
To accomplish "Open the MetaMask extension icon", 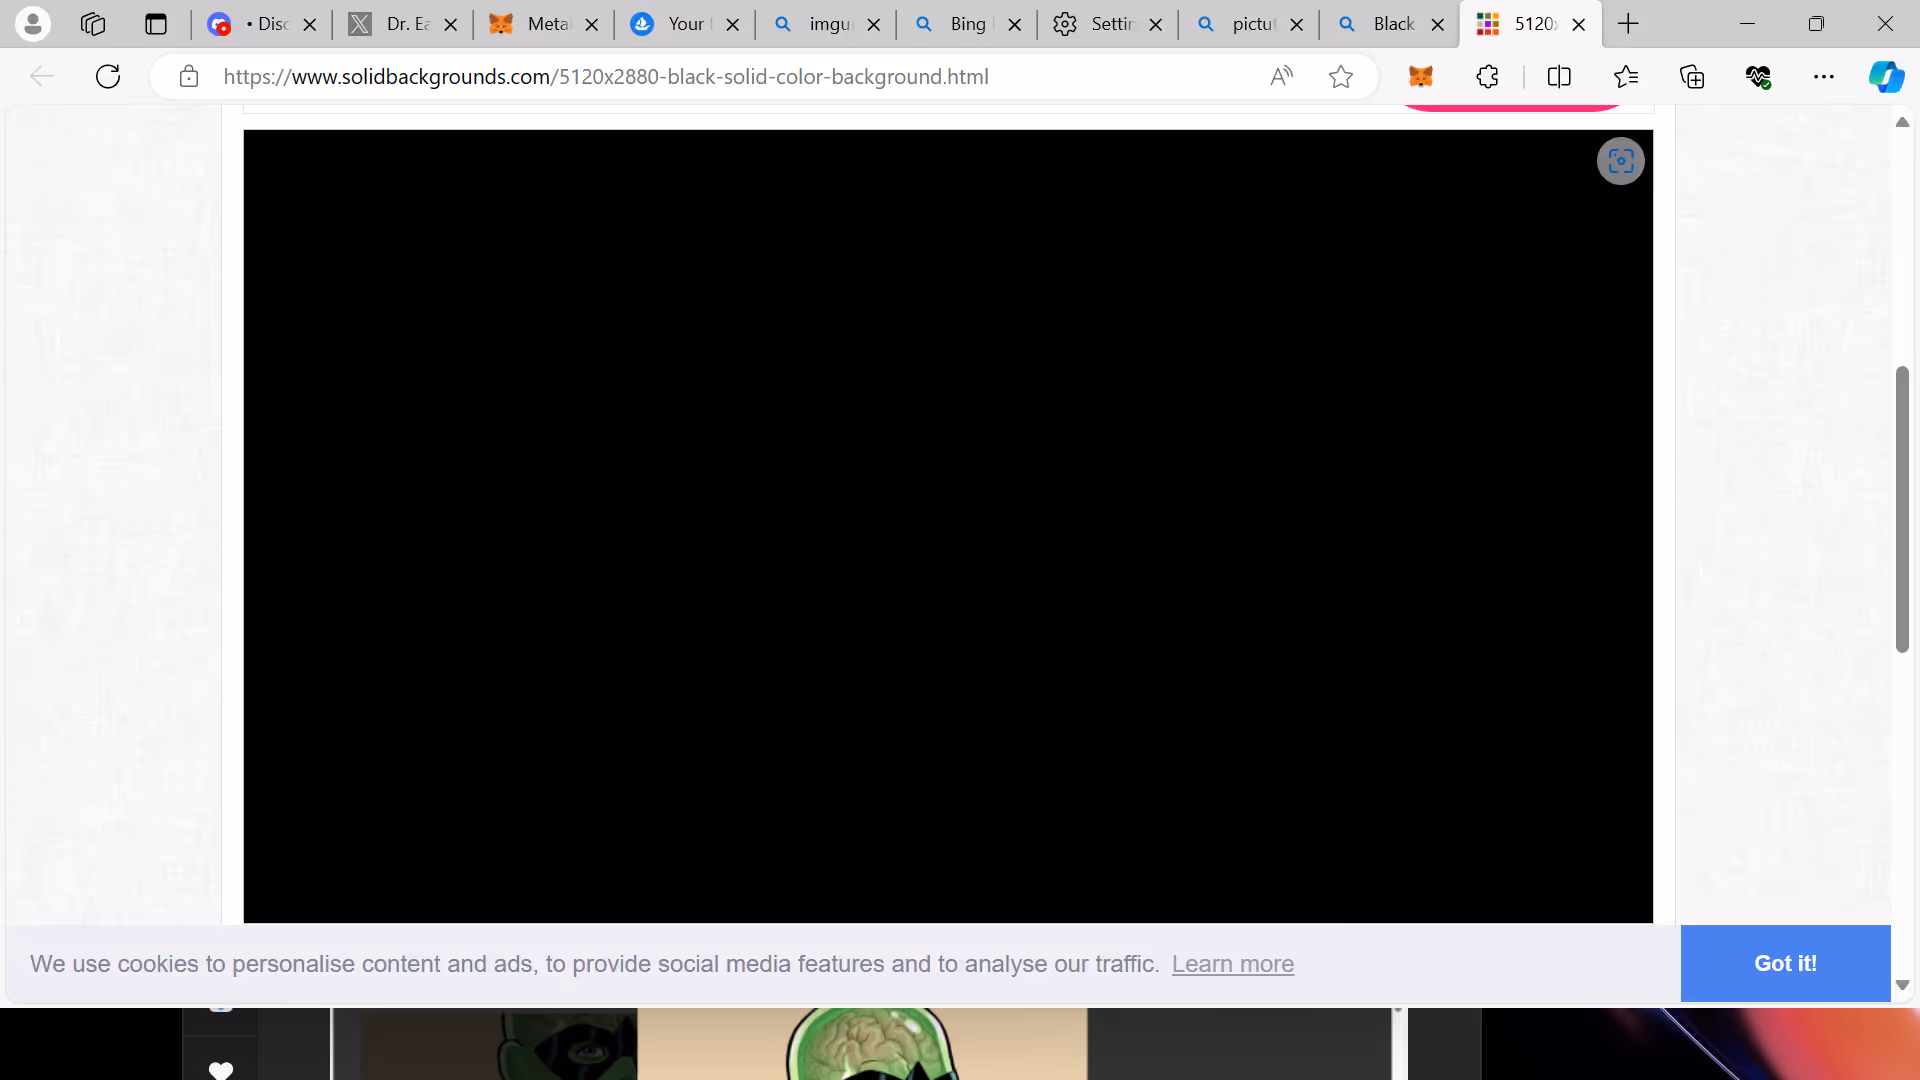I will [1420, 77].
